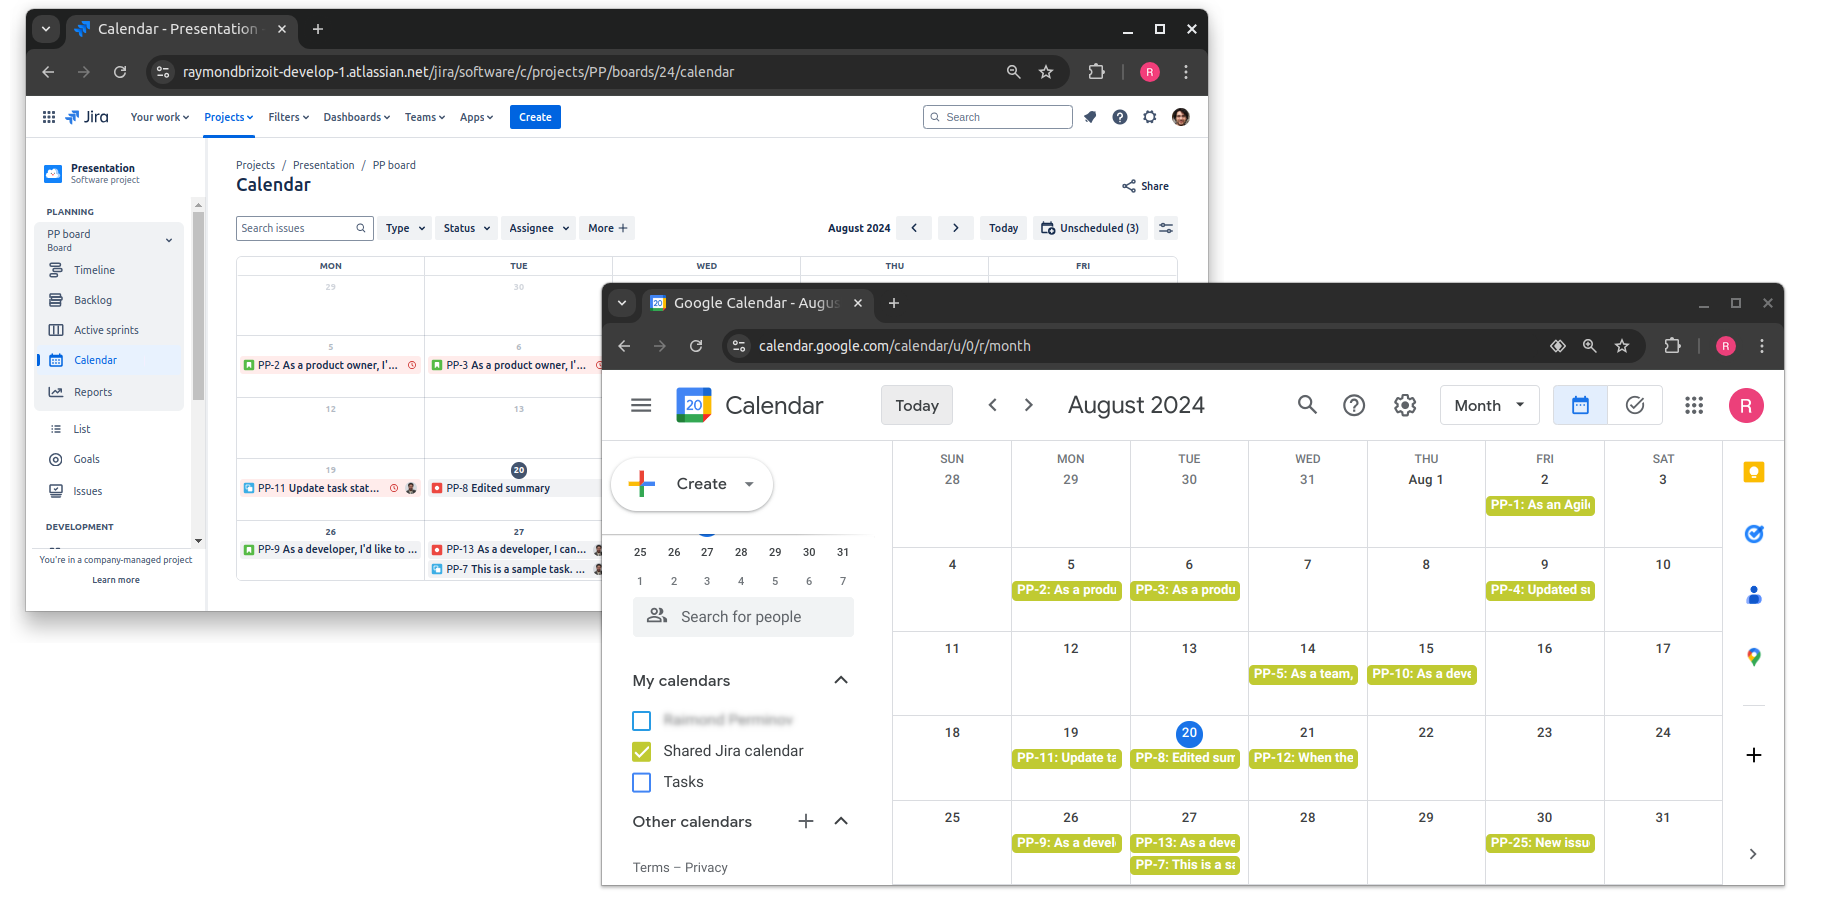The height and width of the screenshot is (900, 1840).
Task: Uncheck Shared Jira calendar checkbox
Action: [642, 751]
